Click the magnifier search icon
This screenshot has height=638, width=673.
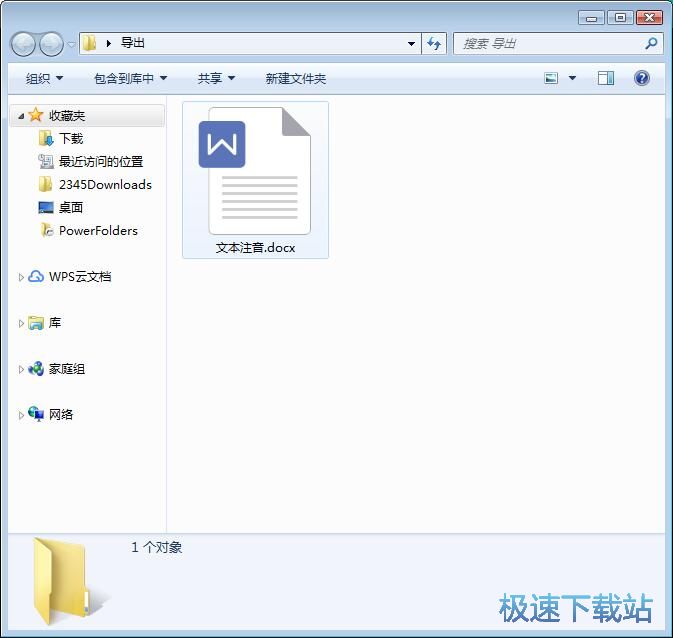651,43
